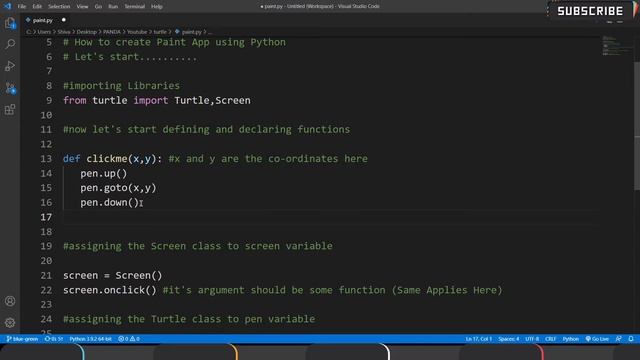The height and width of the screenshot is (360, 640).
Task: Click the Python interpreter version in status bar
Action: click(x=90, y=339)
